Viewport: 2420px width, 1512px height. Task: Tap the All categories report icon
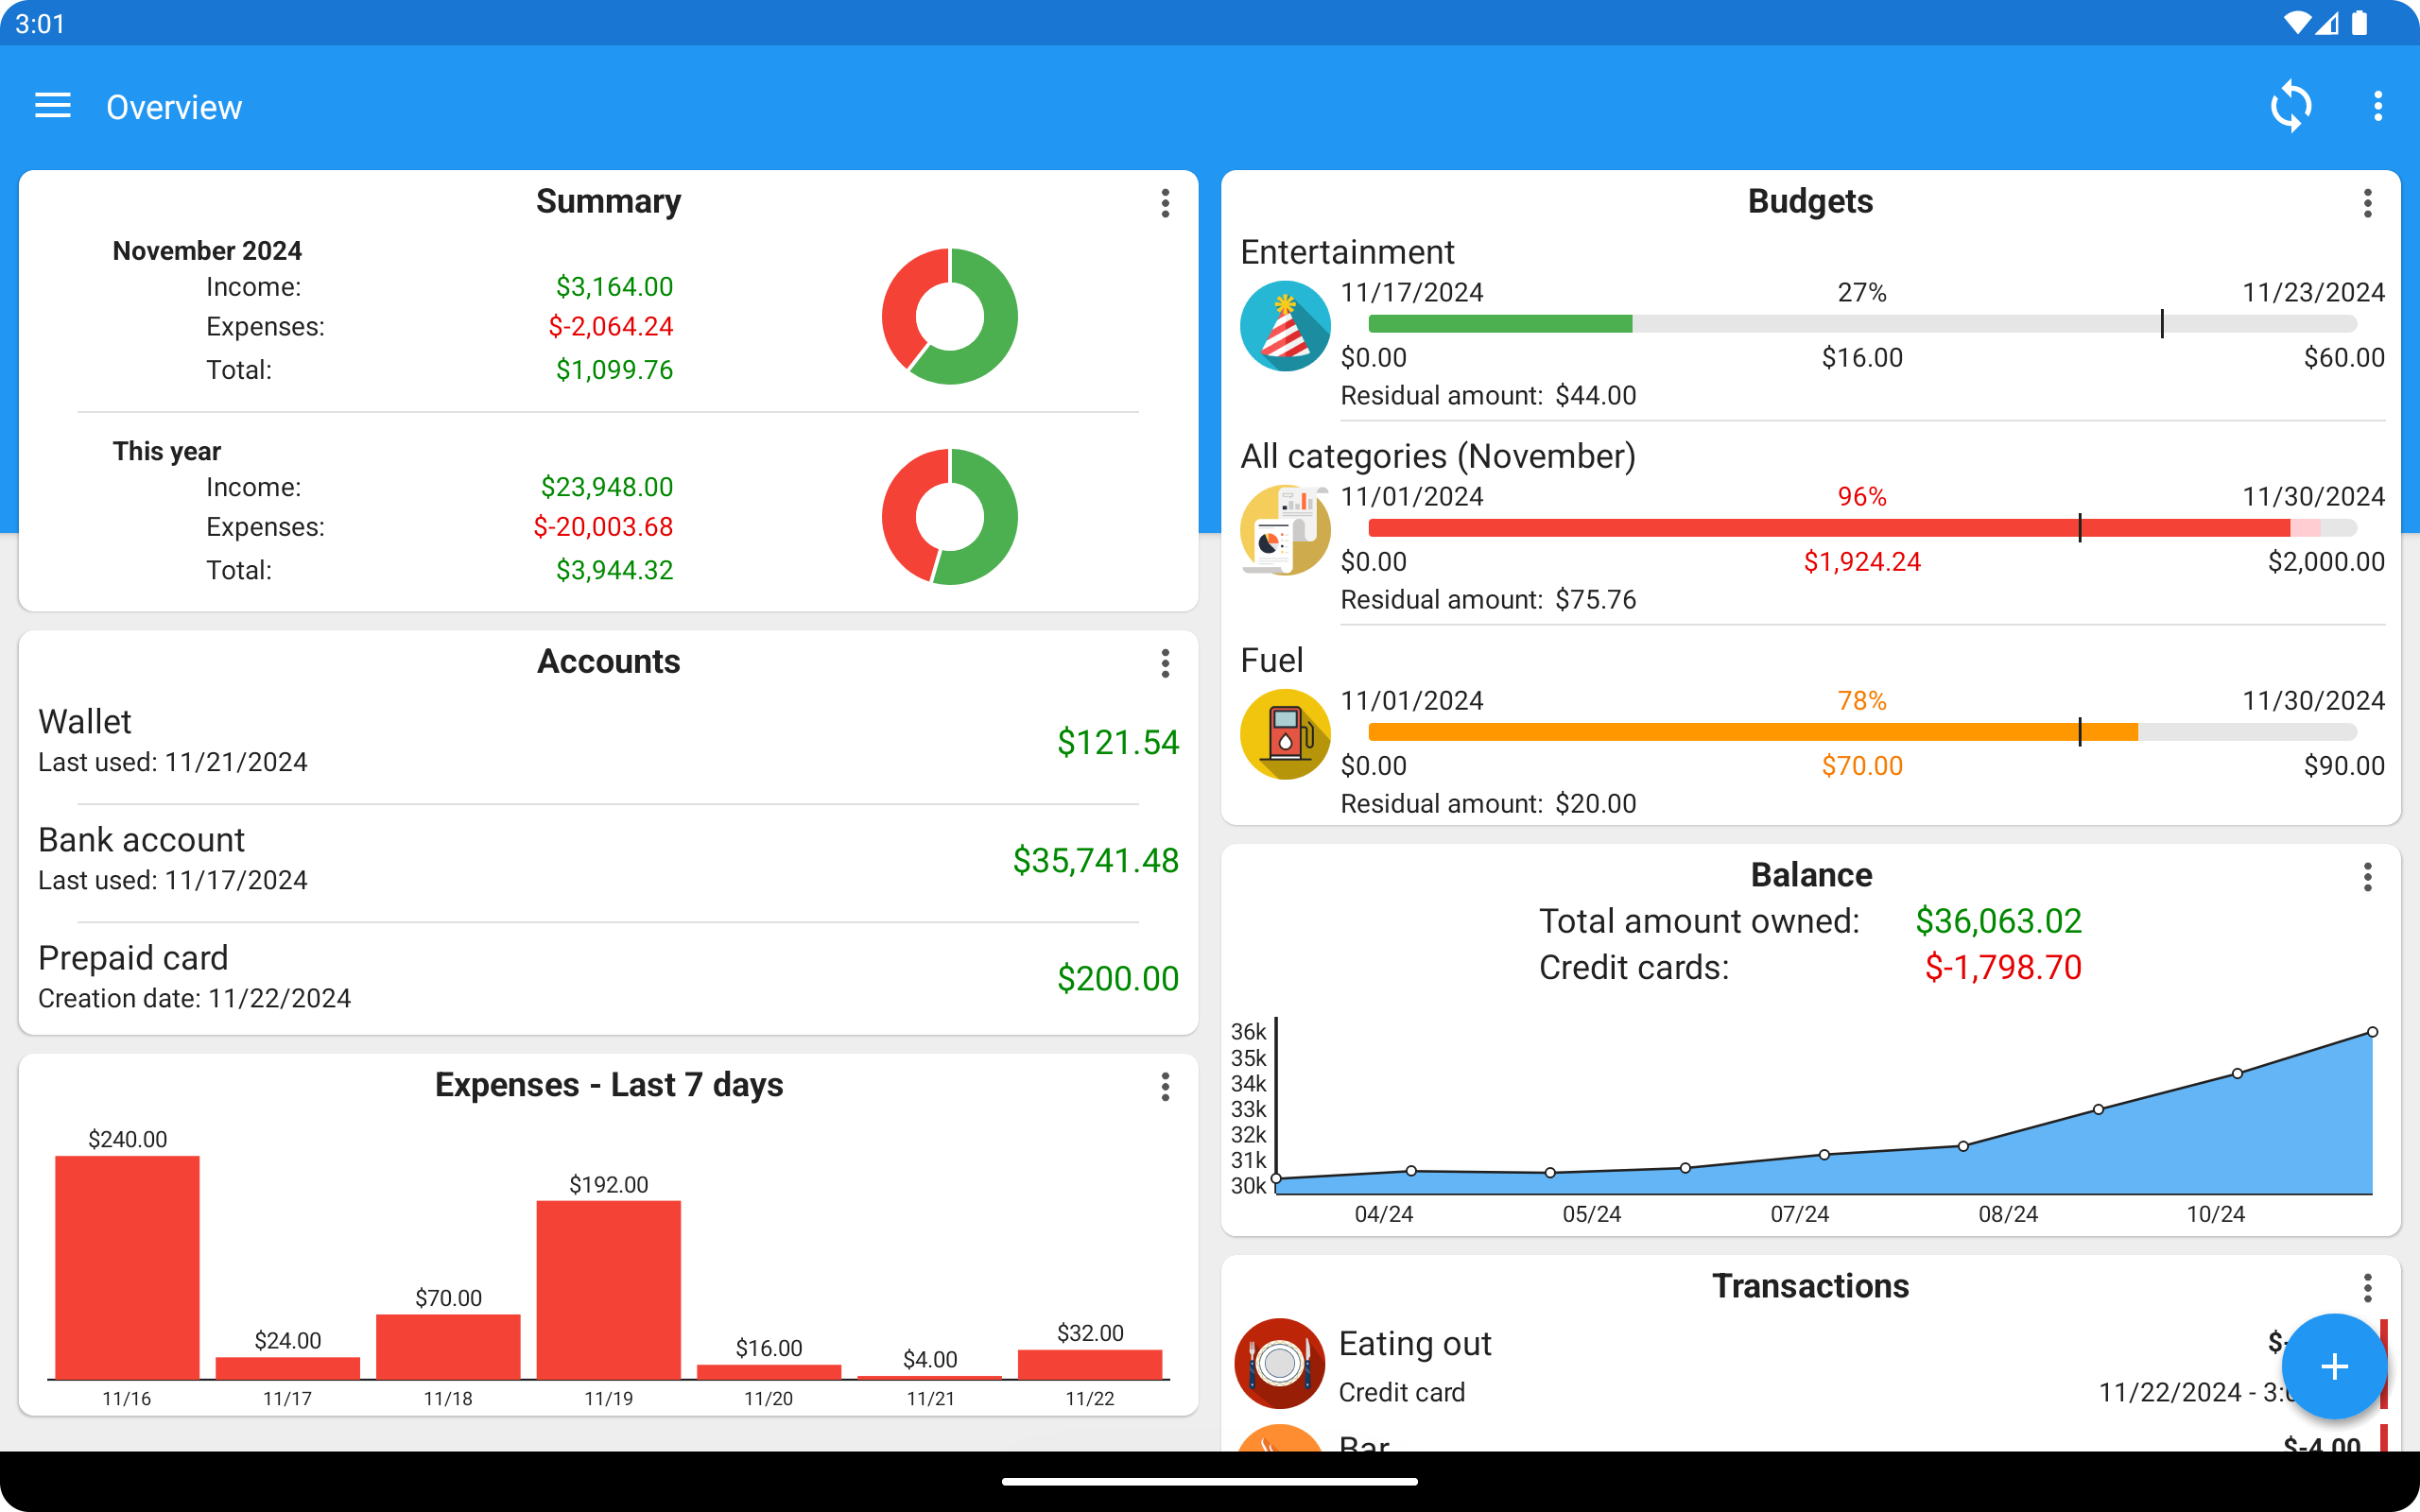pos(1284,530)
